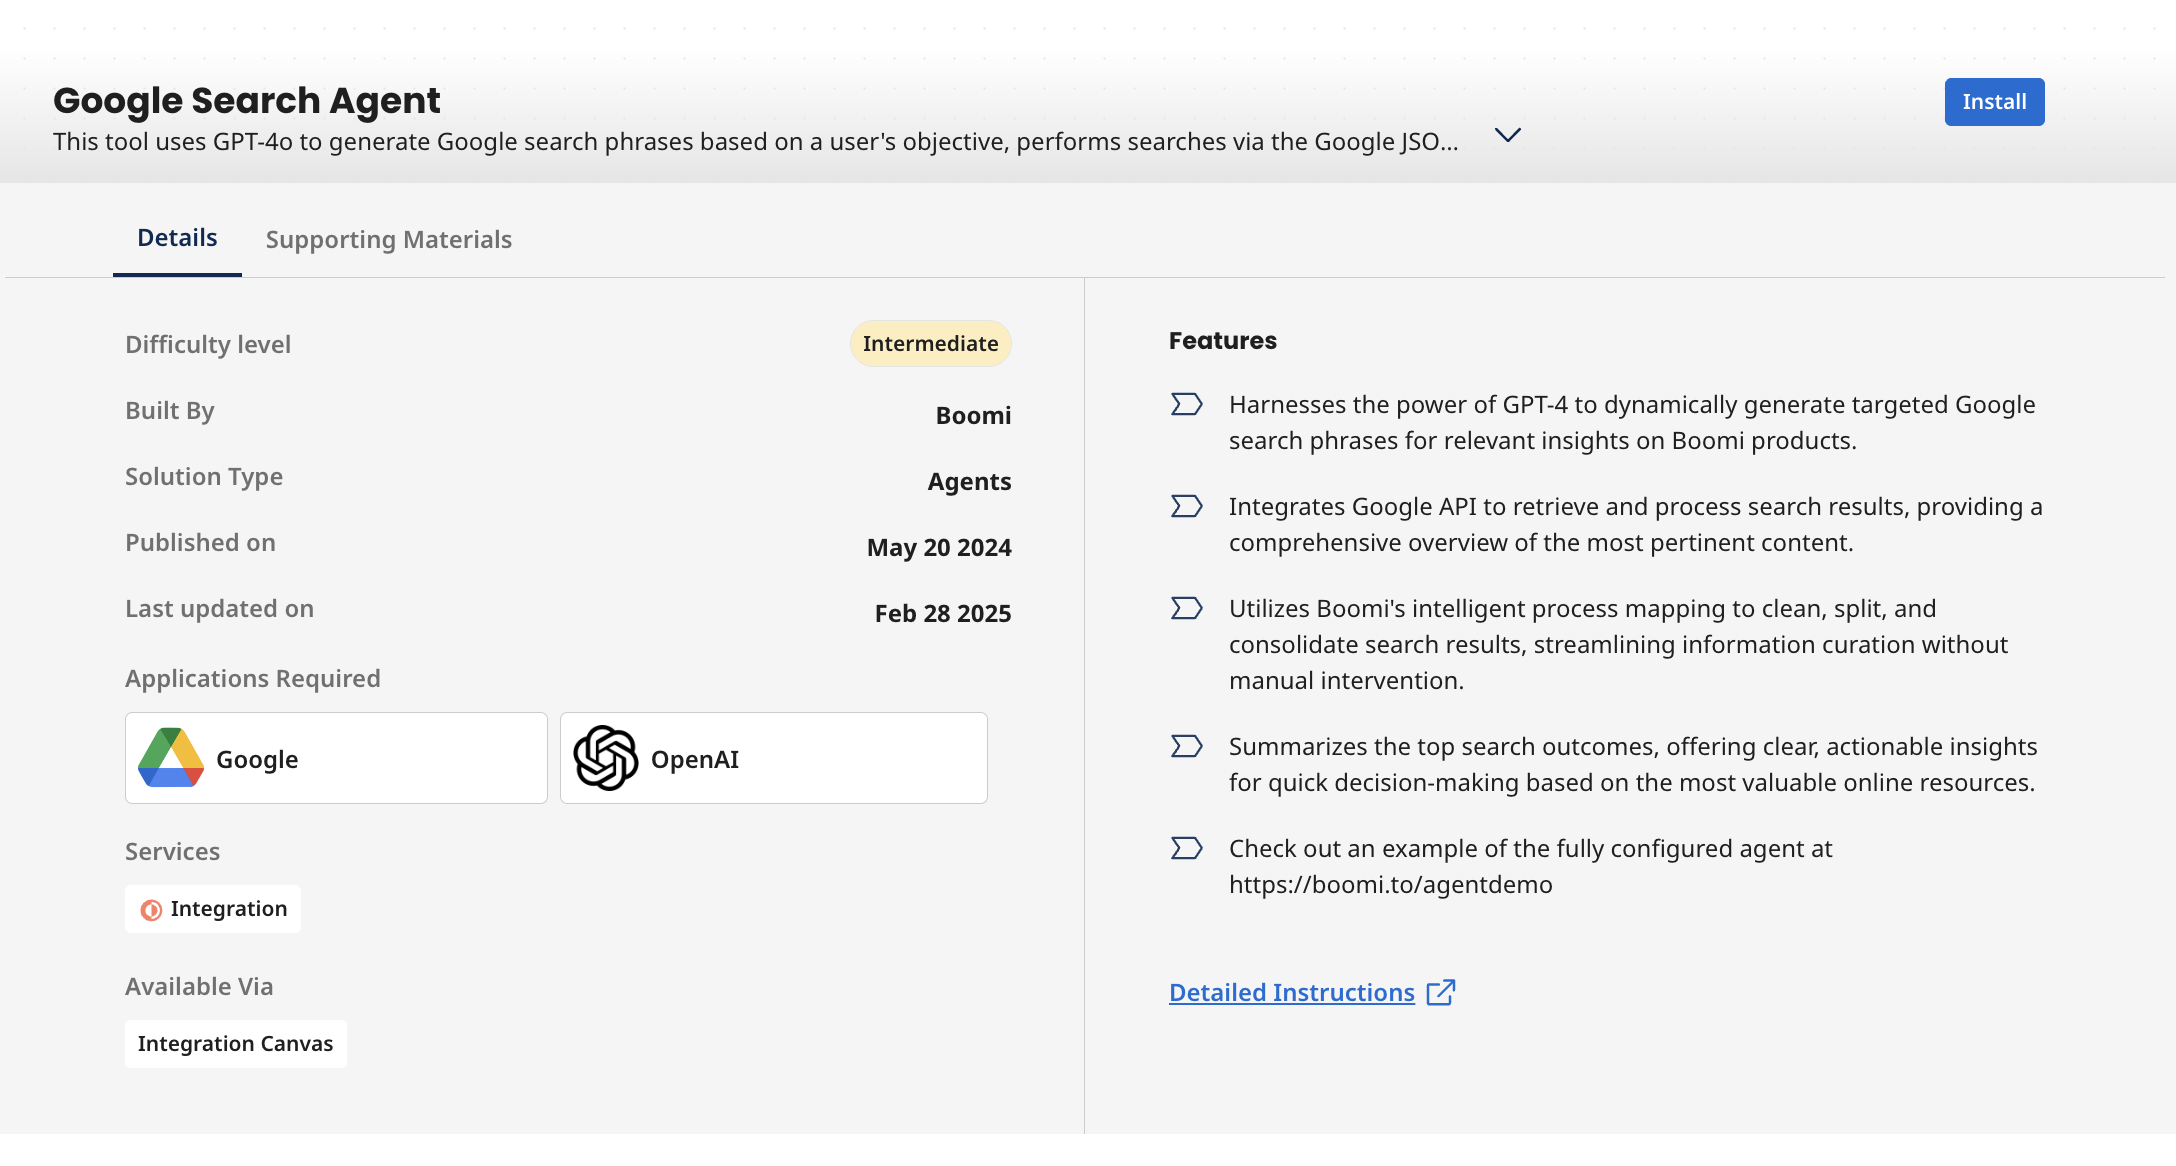The width and height of the screenshot is (2176, 1166).
Task: Click the Google Search Agent title
Action: click(246, 101)
